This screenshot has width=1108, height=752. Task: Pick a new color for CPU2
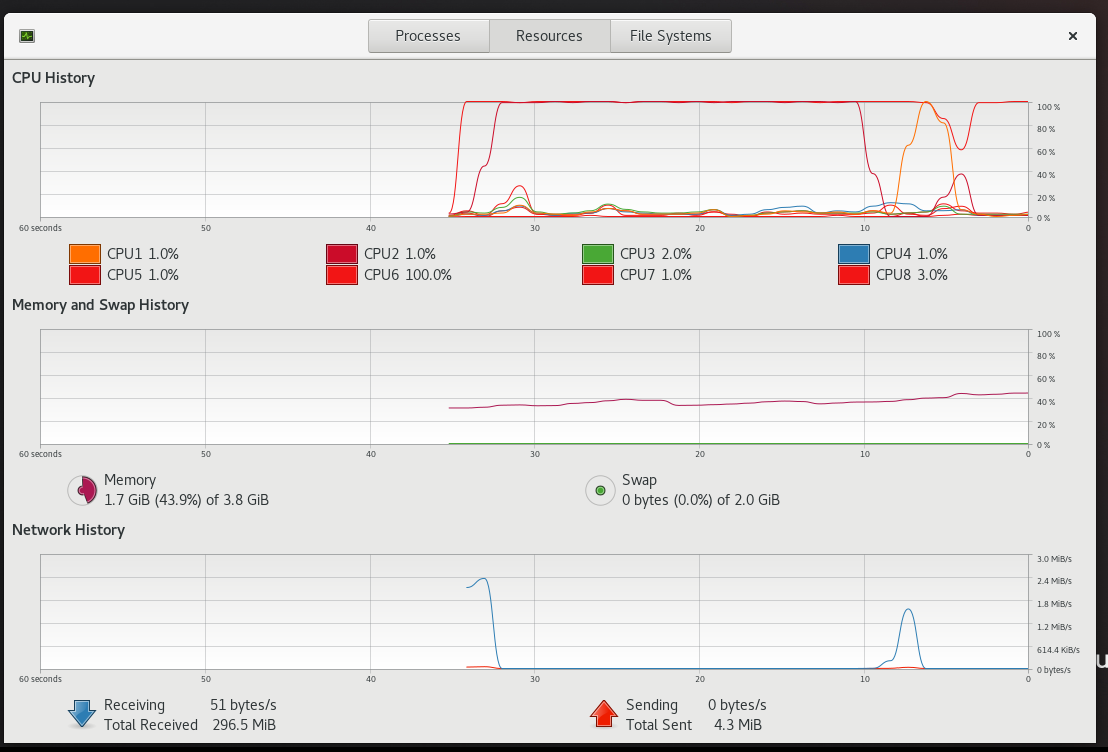point(342,254)
